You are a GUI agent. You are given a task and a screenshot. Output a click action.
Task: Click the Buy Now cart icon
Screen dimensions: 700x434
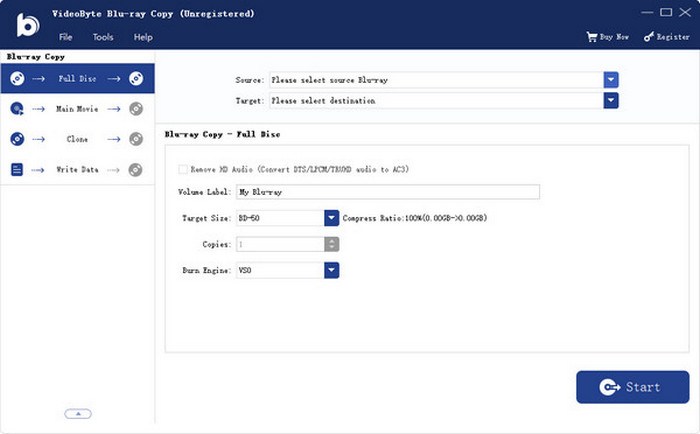591,37
